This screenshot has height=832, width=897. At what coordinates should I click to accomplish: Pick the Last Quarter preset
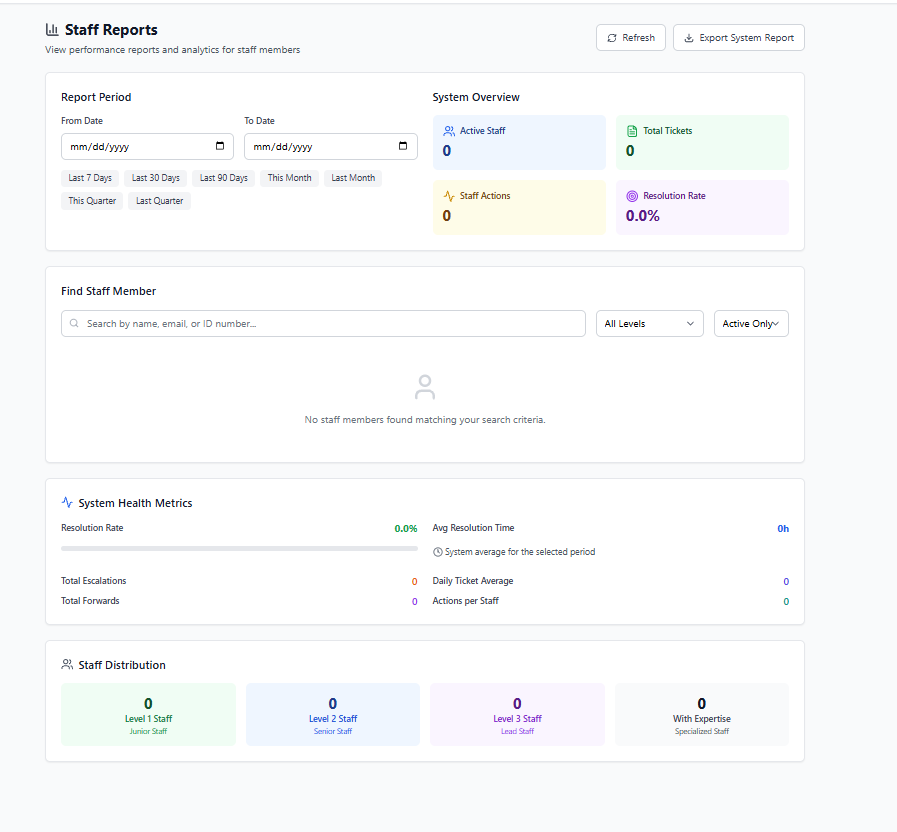click(160, 201)
